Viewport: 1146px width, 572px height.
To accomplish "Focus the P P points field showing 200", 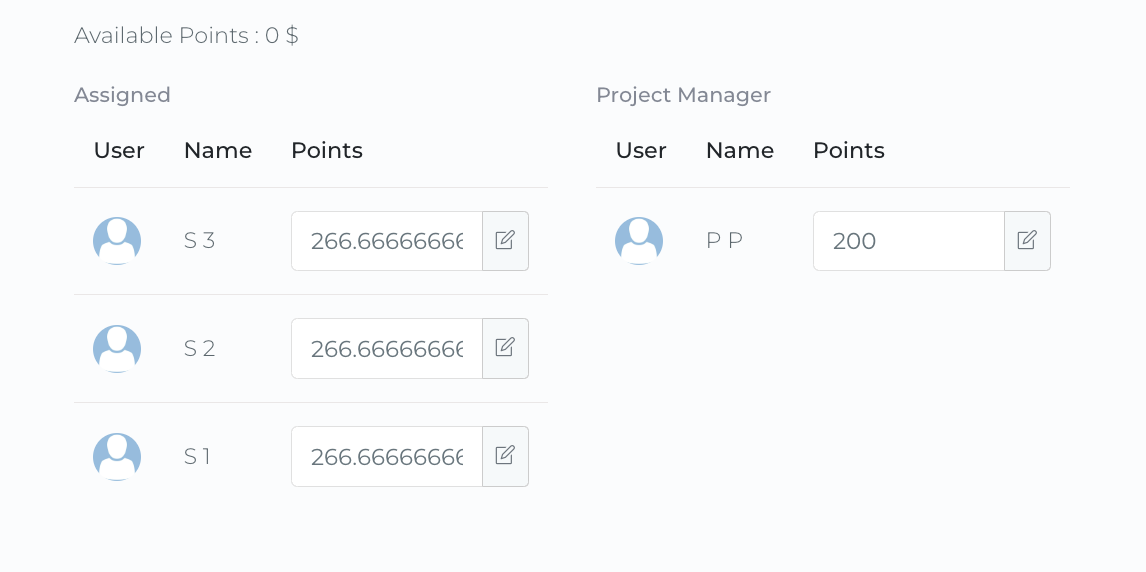I will [908, 241].
